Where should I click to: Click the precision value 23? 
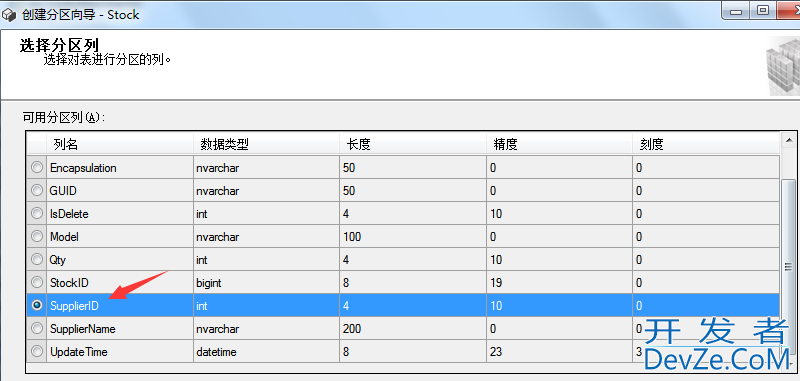tap(559, 351)
